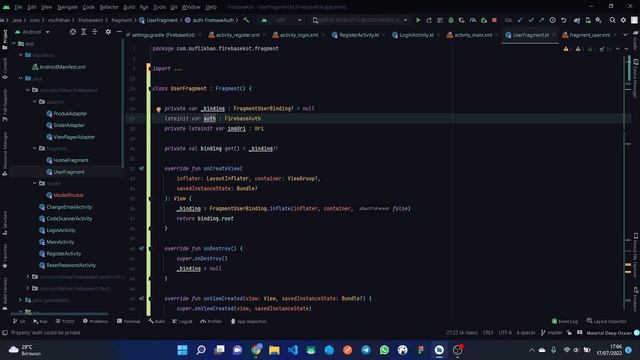Click the Git rollback undo icon

pyautogui.click(x=564, y=20)
